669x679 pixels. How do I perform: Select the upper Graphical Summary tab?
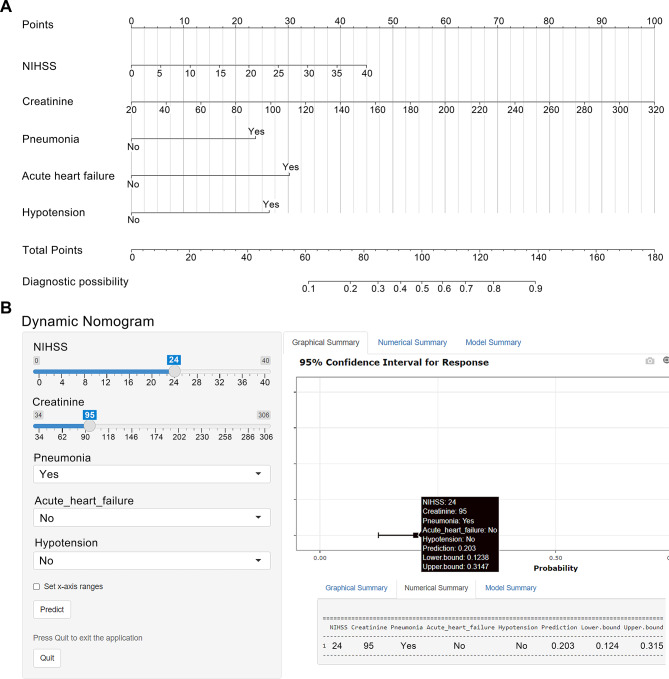pyautogui.click(x=326, y=342)
